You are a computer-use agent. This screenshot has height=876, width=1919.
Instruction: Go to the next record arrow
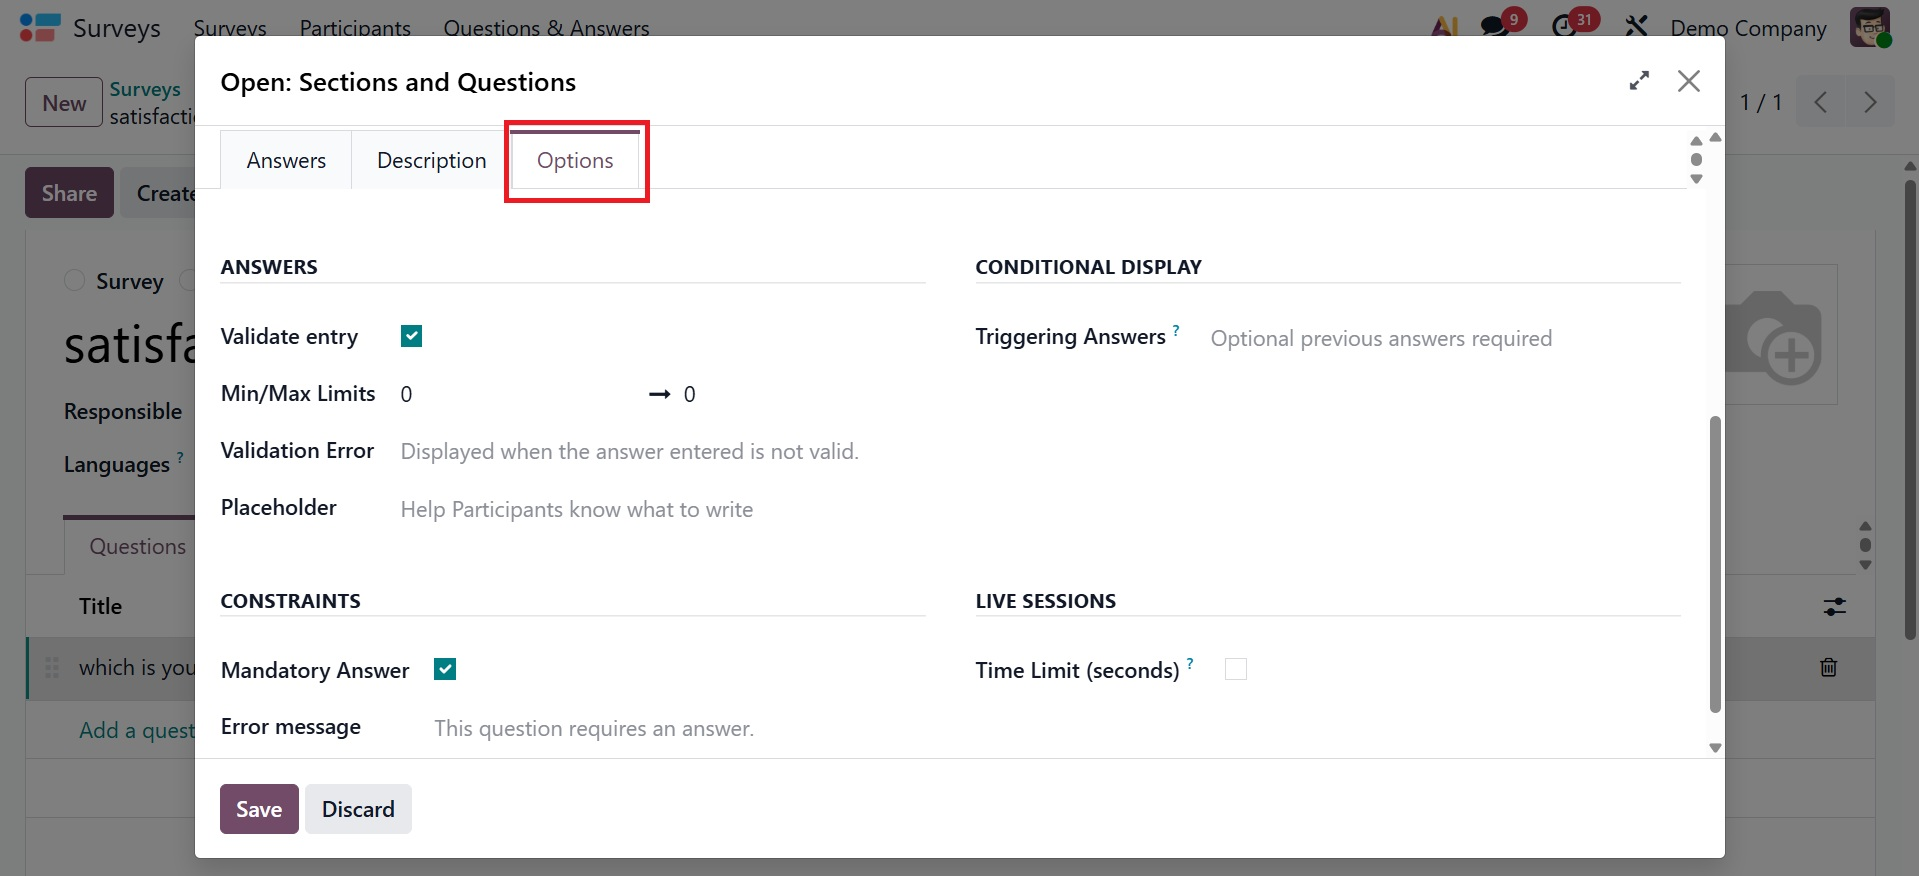click(x=1869, y=102)
